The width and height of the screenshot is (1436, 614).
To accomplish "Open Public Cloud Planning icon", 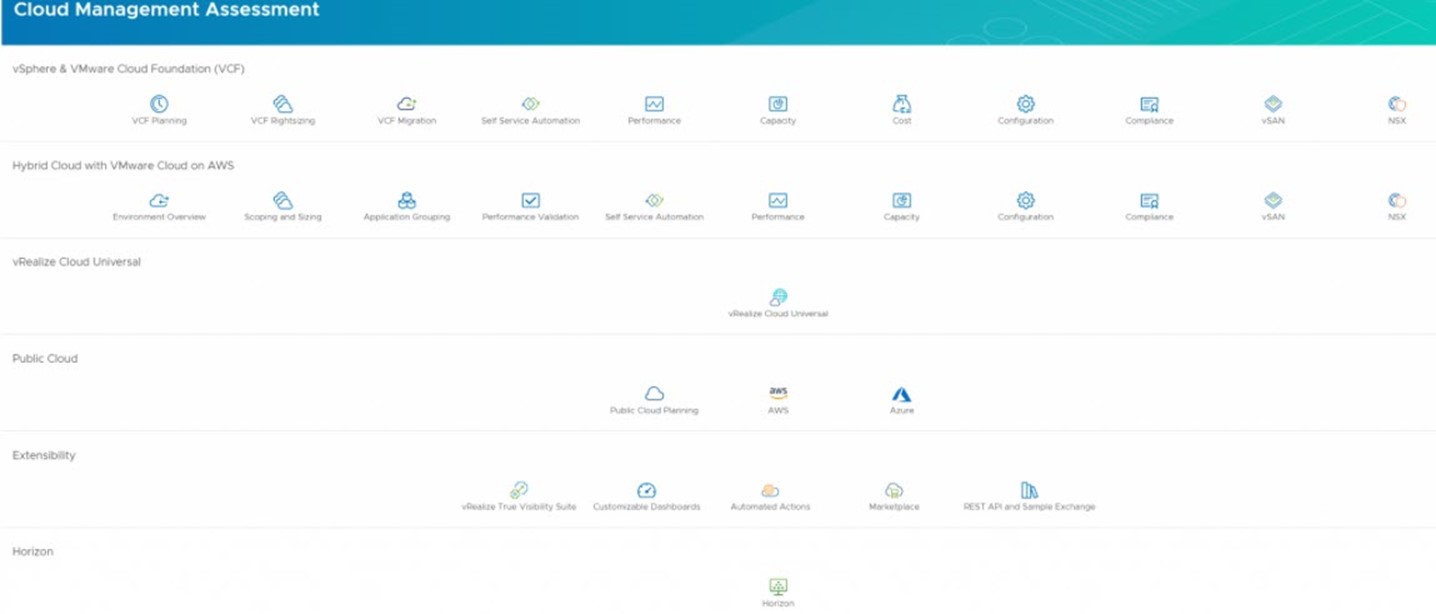I will coord(654,394).
